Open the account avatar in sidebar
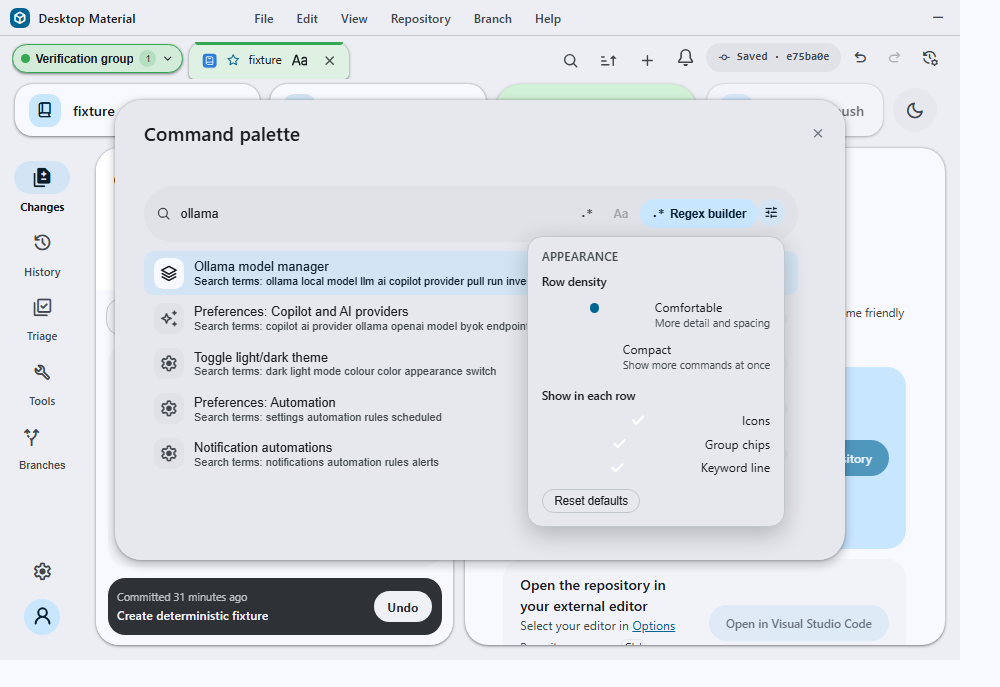This screenshot has height=687, width=1000. [42, 617]
